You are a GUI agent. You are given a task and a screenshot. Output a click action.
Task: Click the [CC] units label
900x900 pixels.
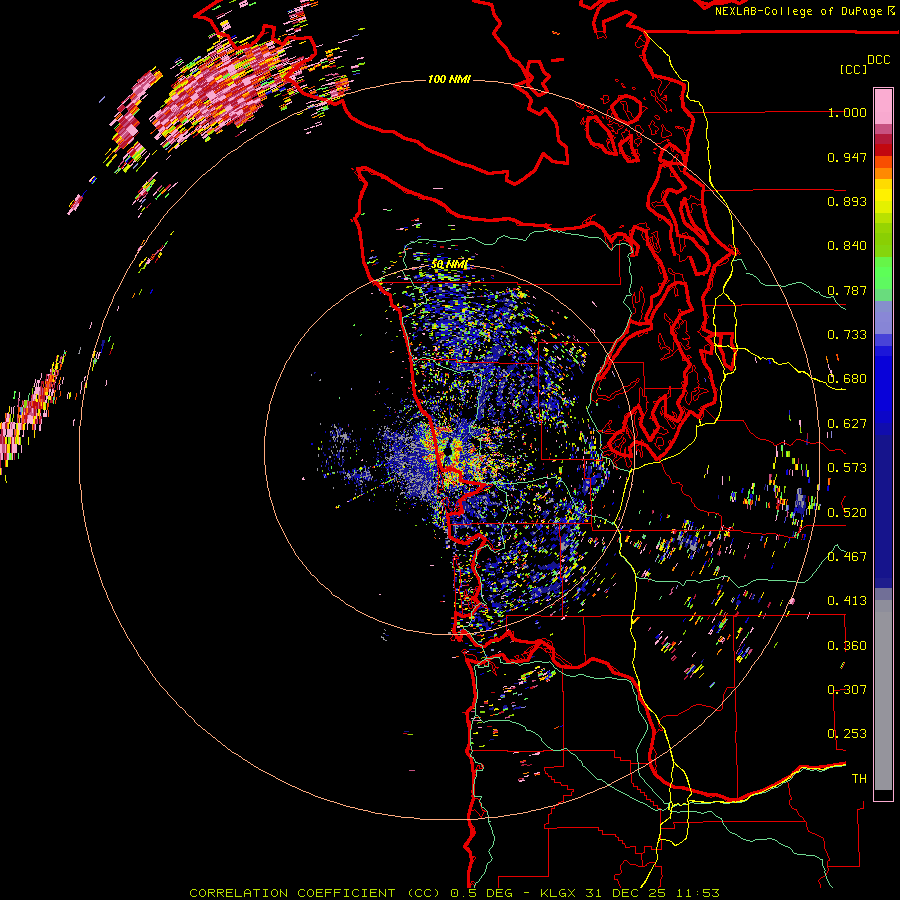853,69
